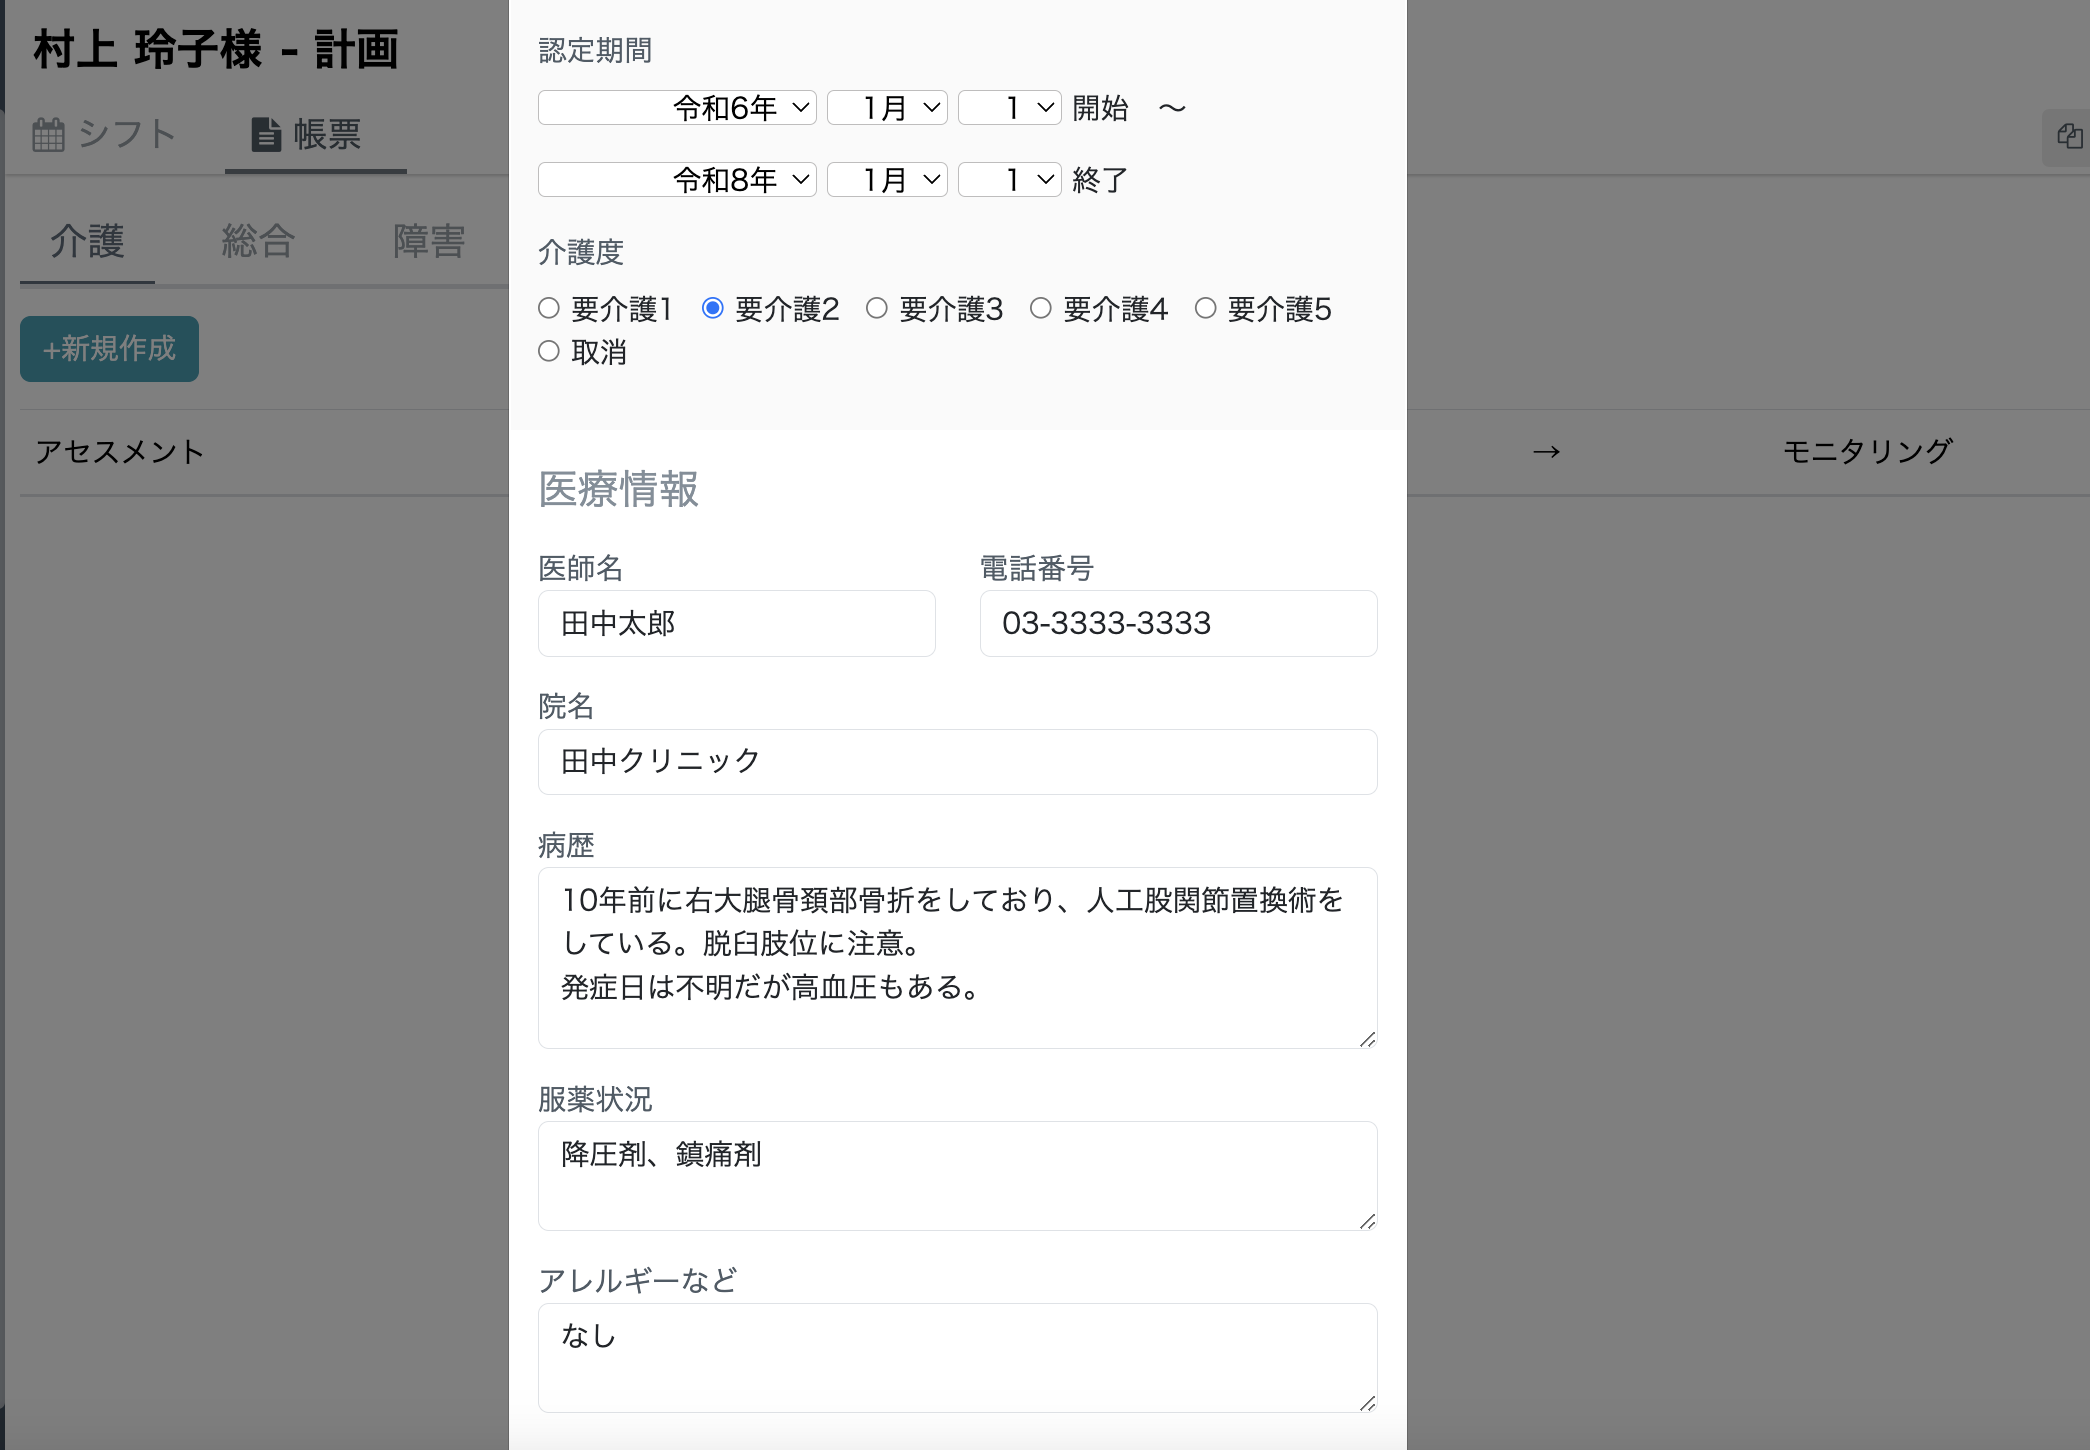The height and width of the screenshot is (1450, 2090).
Task: Select the 要介護5 radio button
Action: click(x=1205, y=308)
